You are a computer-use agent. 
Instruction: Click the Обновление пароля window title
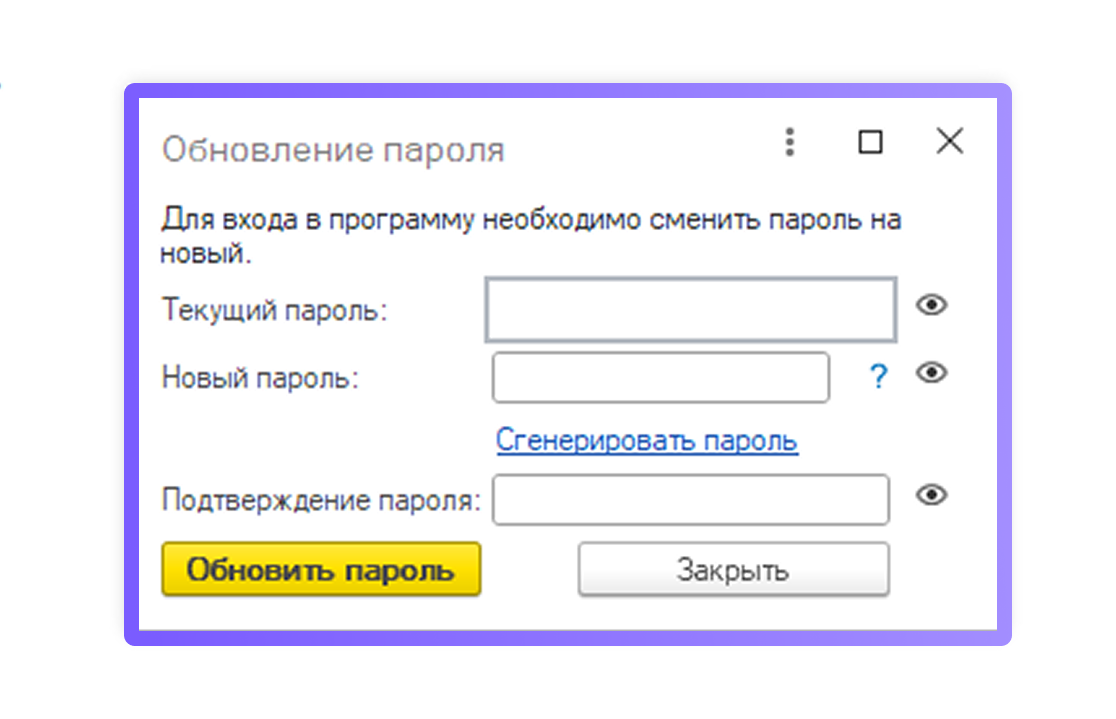pos(333,150)
